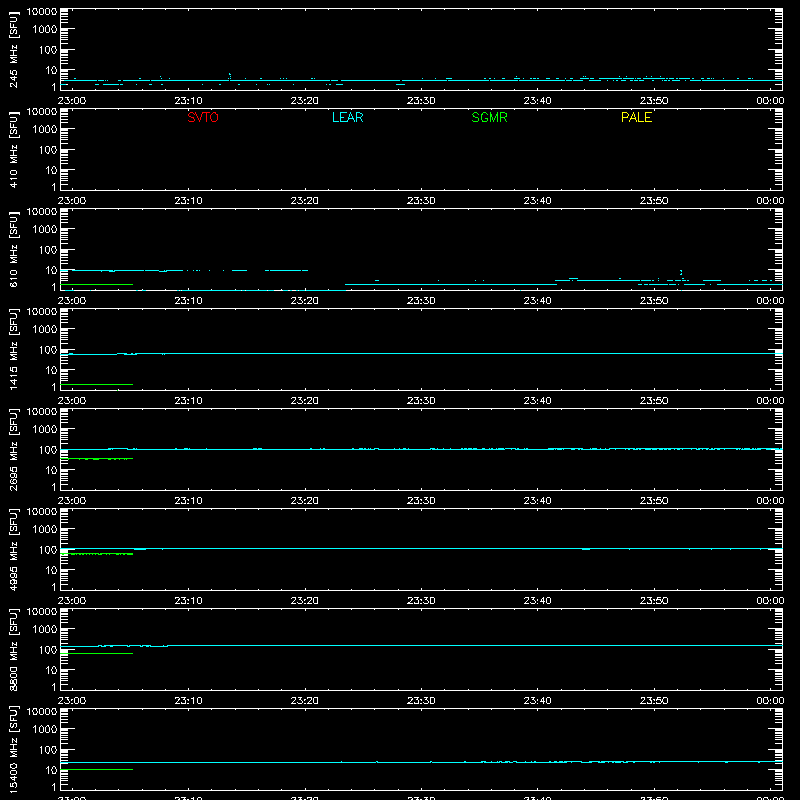Select the 245 MHz [SFU] axis title

pos(13,49)
